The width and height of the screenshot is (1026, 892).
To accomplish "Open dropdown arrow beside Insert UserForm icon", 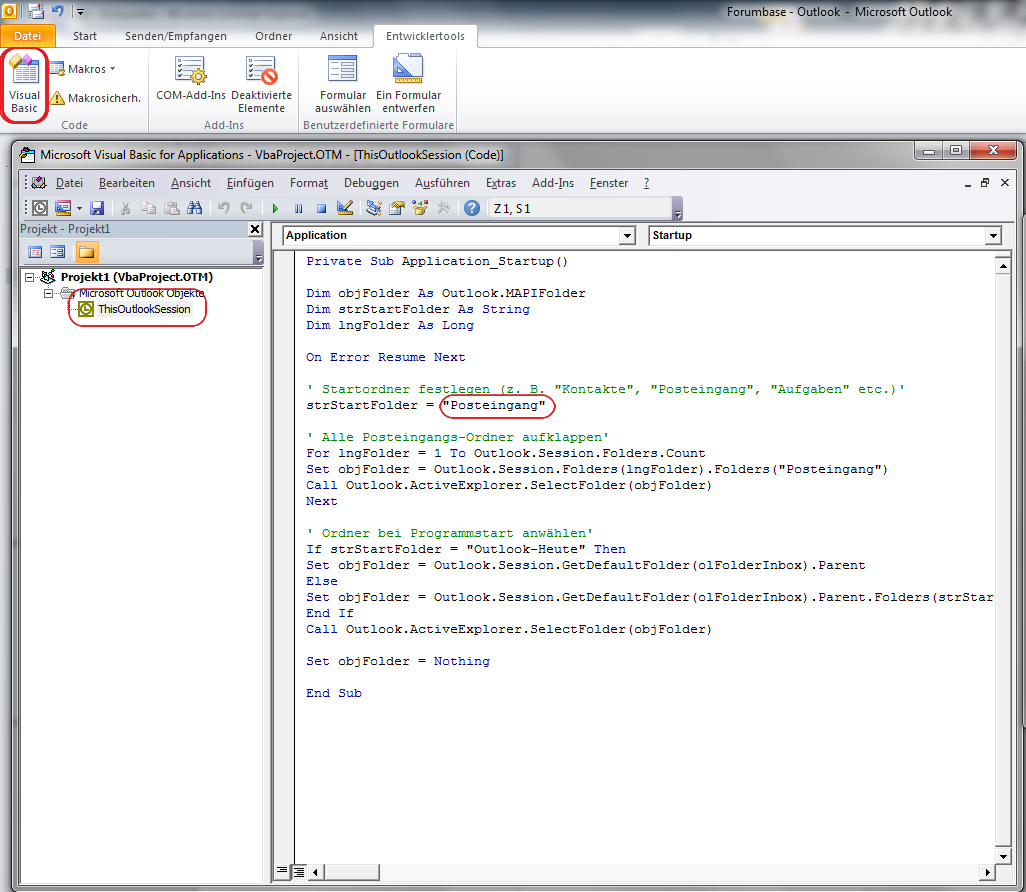I will pos(79,209).
